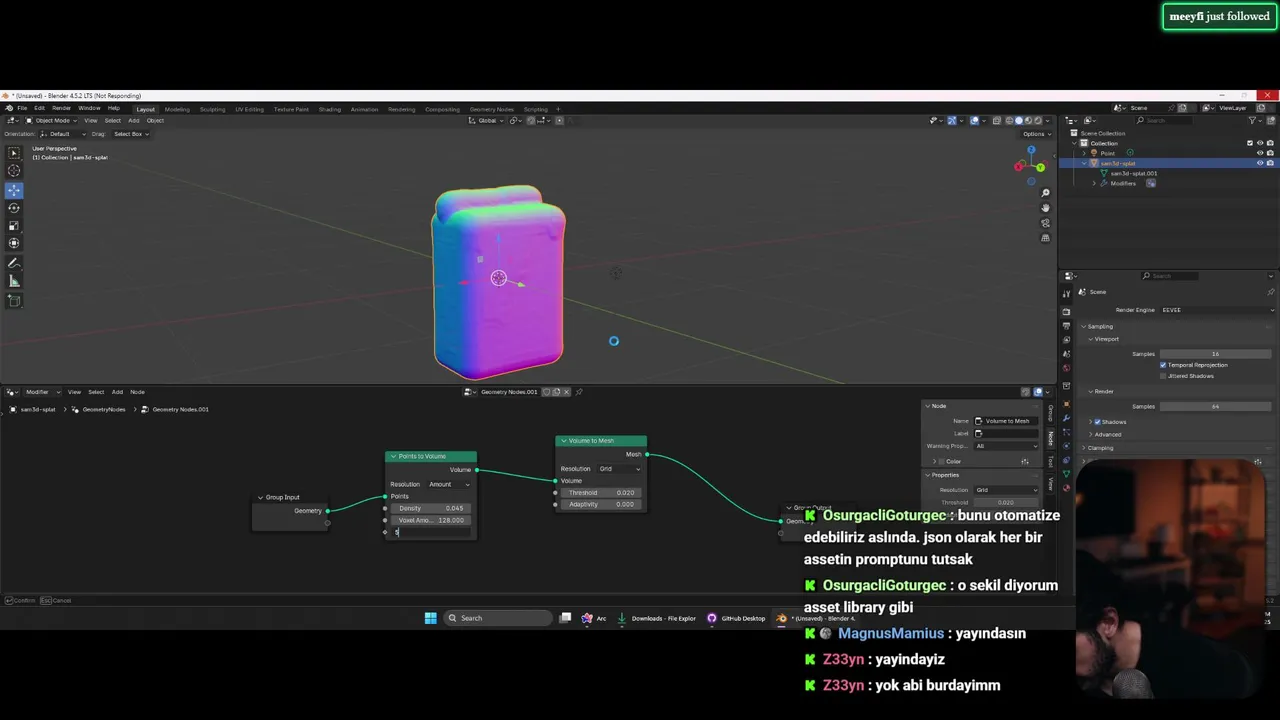
Task: Open the Object Mode dropdown
Action: [x=50, y=121]
